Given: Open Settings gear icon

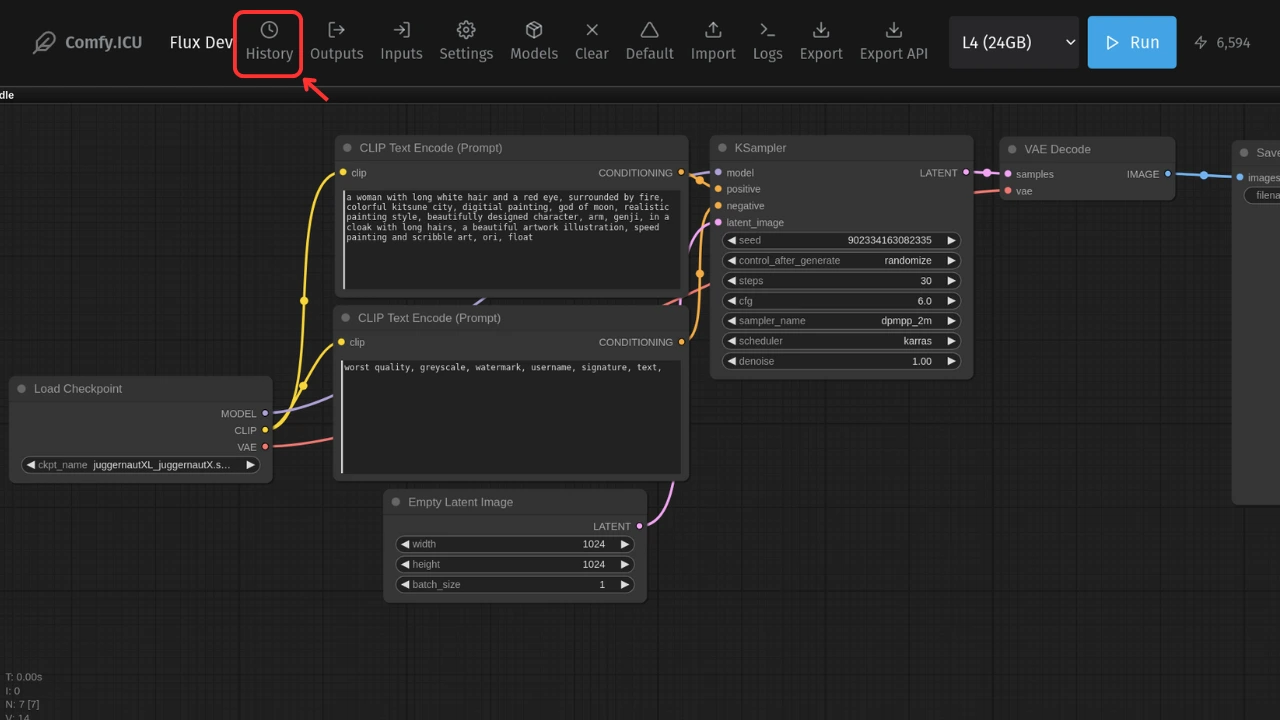Looking at the screenshot, I should click(466, 30).
